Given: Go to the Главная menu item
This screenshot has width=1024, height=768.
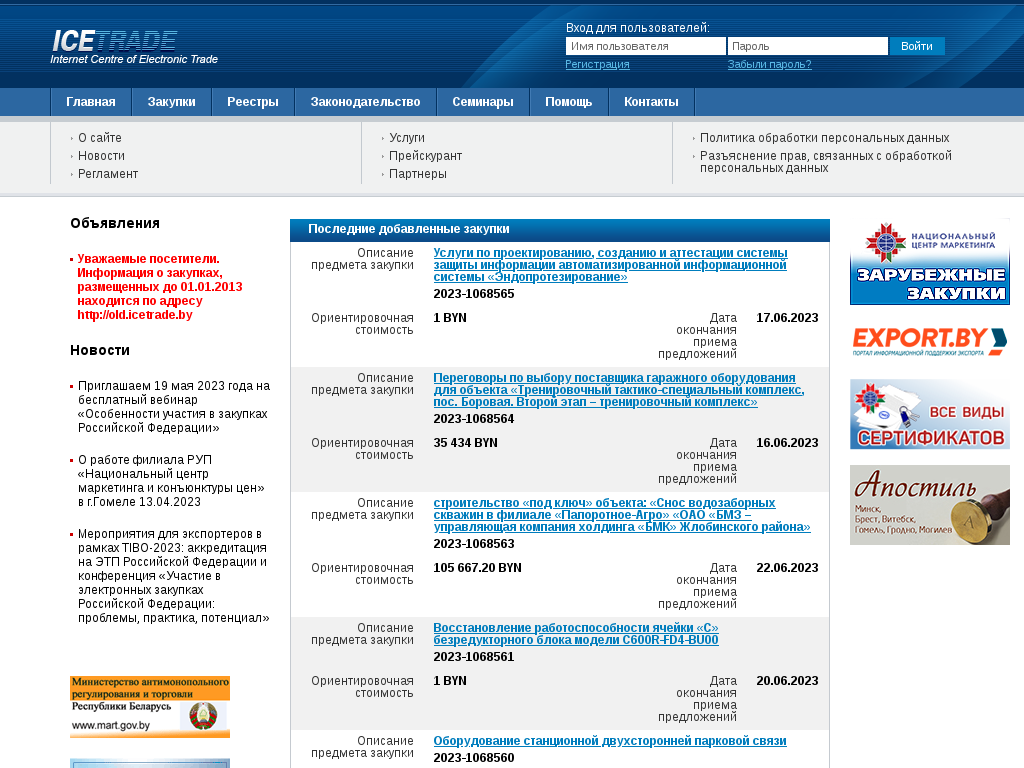Looking at the screenshot, I should click(91, 102).
